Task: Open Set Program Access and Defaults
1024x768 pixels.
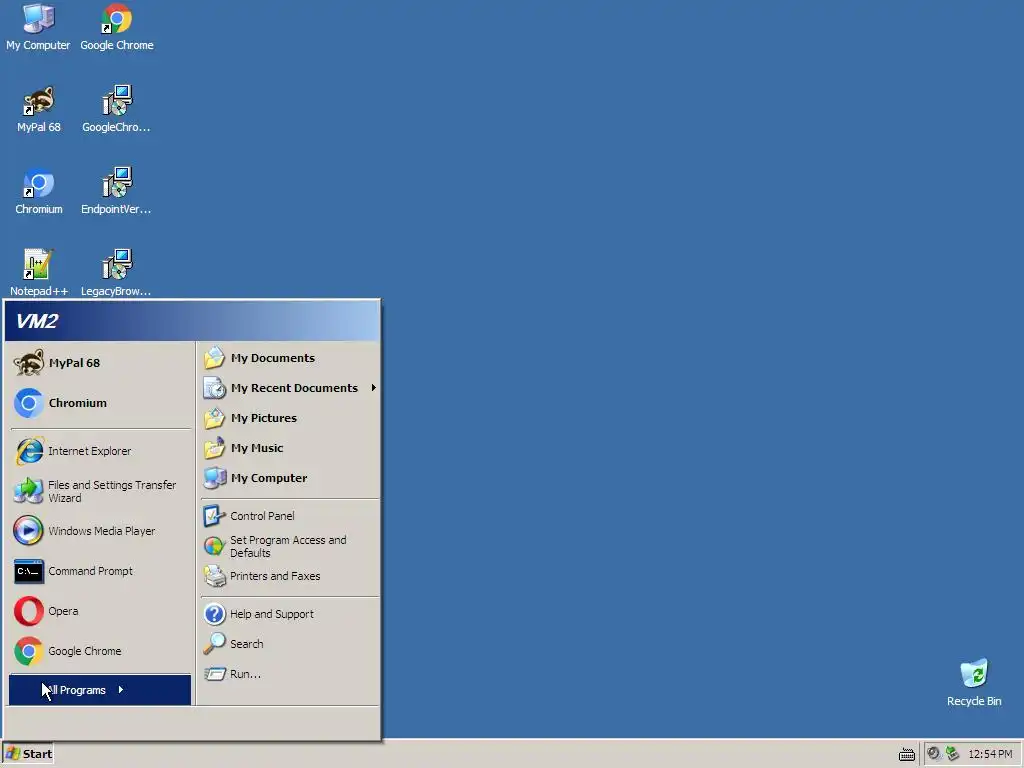Action: click(289, 546)
